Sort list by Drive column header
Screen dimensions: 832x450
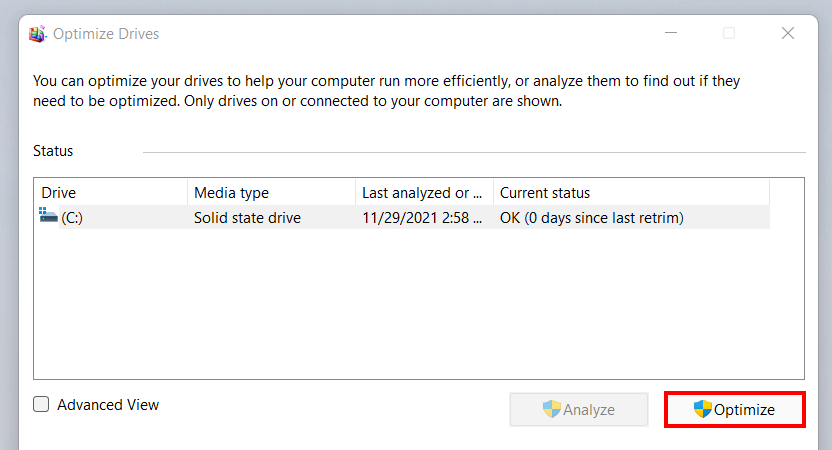coord(111,193)
